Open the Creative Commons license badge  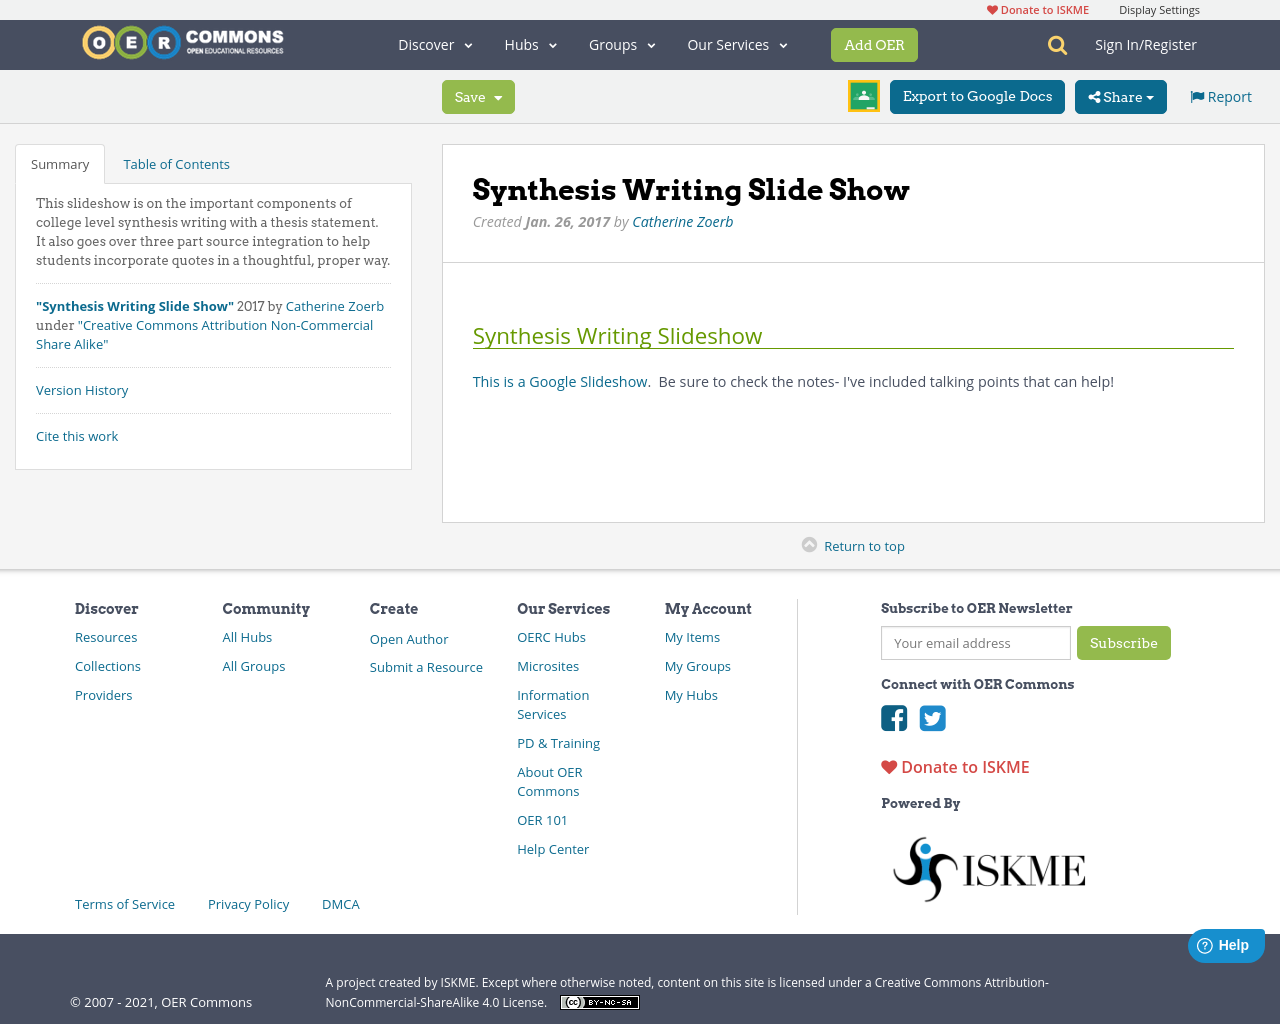tap(599, 1001)
